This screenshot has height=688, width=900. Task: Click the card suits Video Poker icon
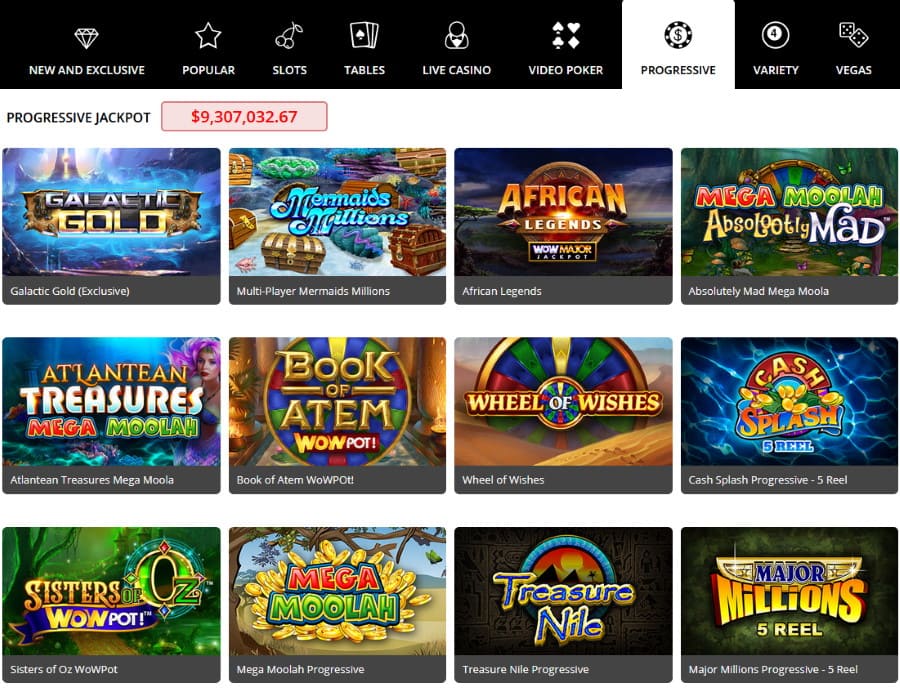coord(566,35)
